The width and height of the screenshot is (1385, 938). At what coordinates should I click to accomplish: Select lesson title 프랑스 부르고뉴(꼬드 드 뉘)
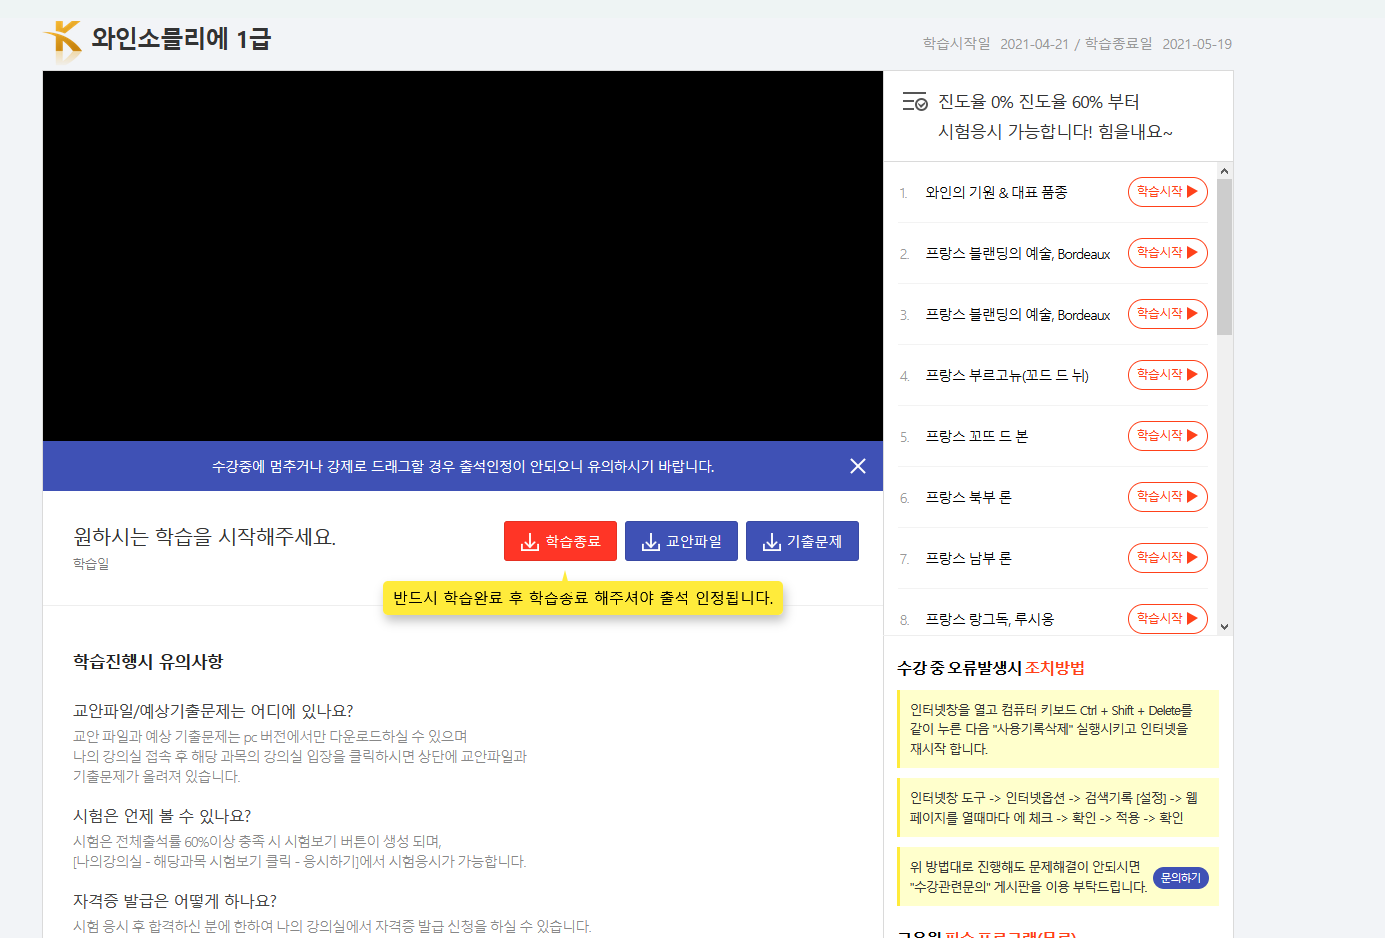1007,375
